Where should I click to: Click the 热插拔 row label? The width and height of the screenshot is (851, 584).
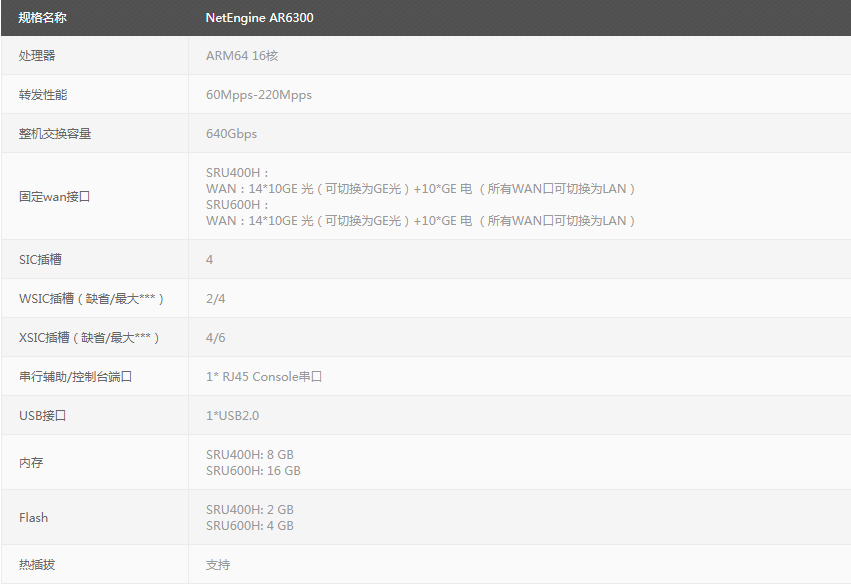(37, 564)
